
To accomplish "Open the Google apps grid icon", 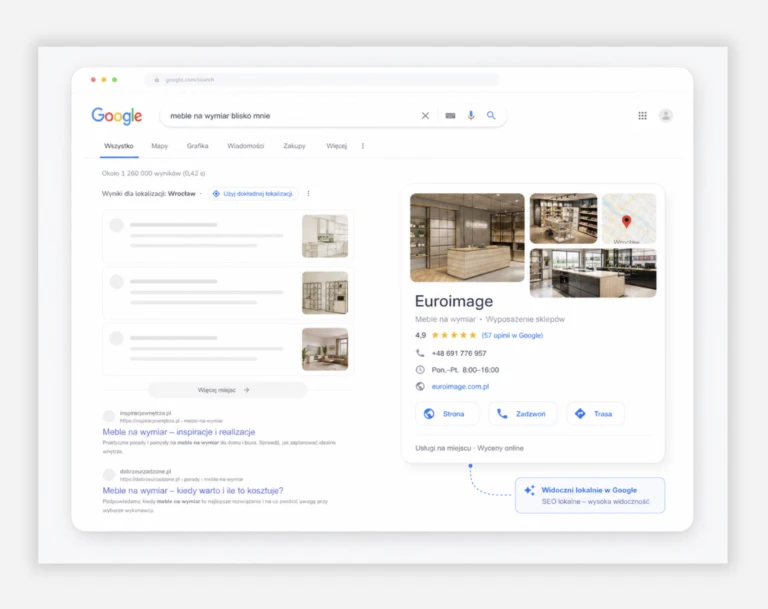I will pyautogui.click(x=642, y=116).
